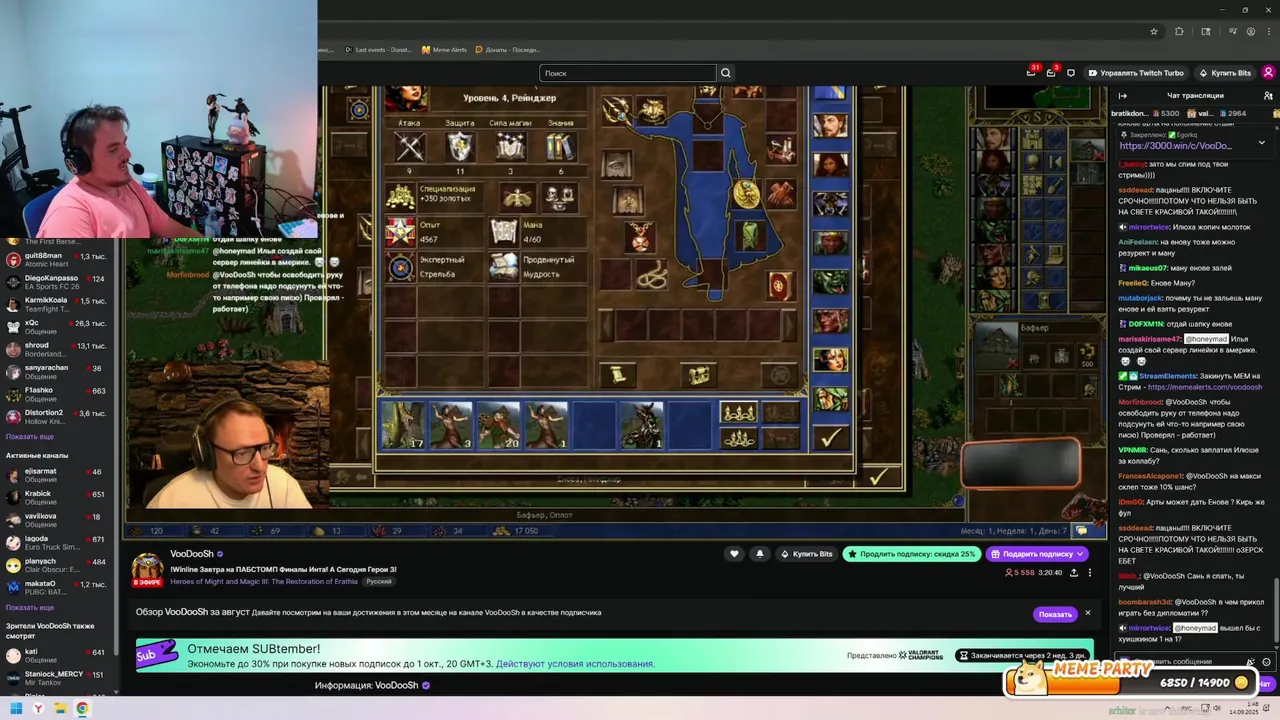Open the inbox icon with 3 badge

pyautogui.click(x=1051, y=72)
